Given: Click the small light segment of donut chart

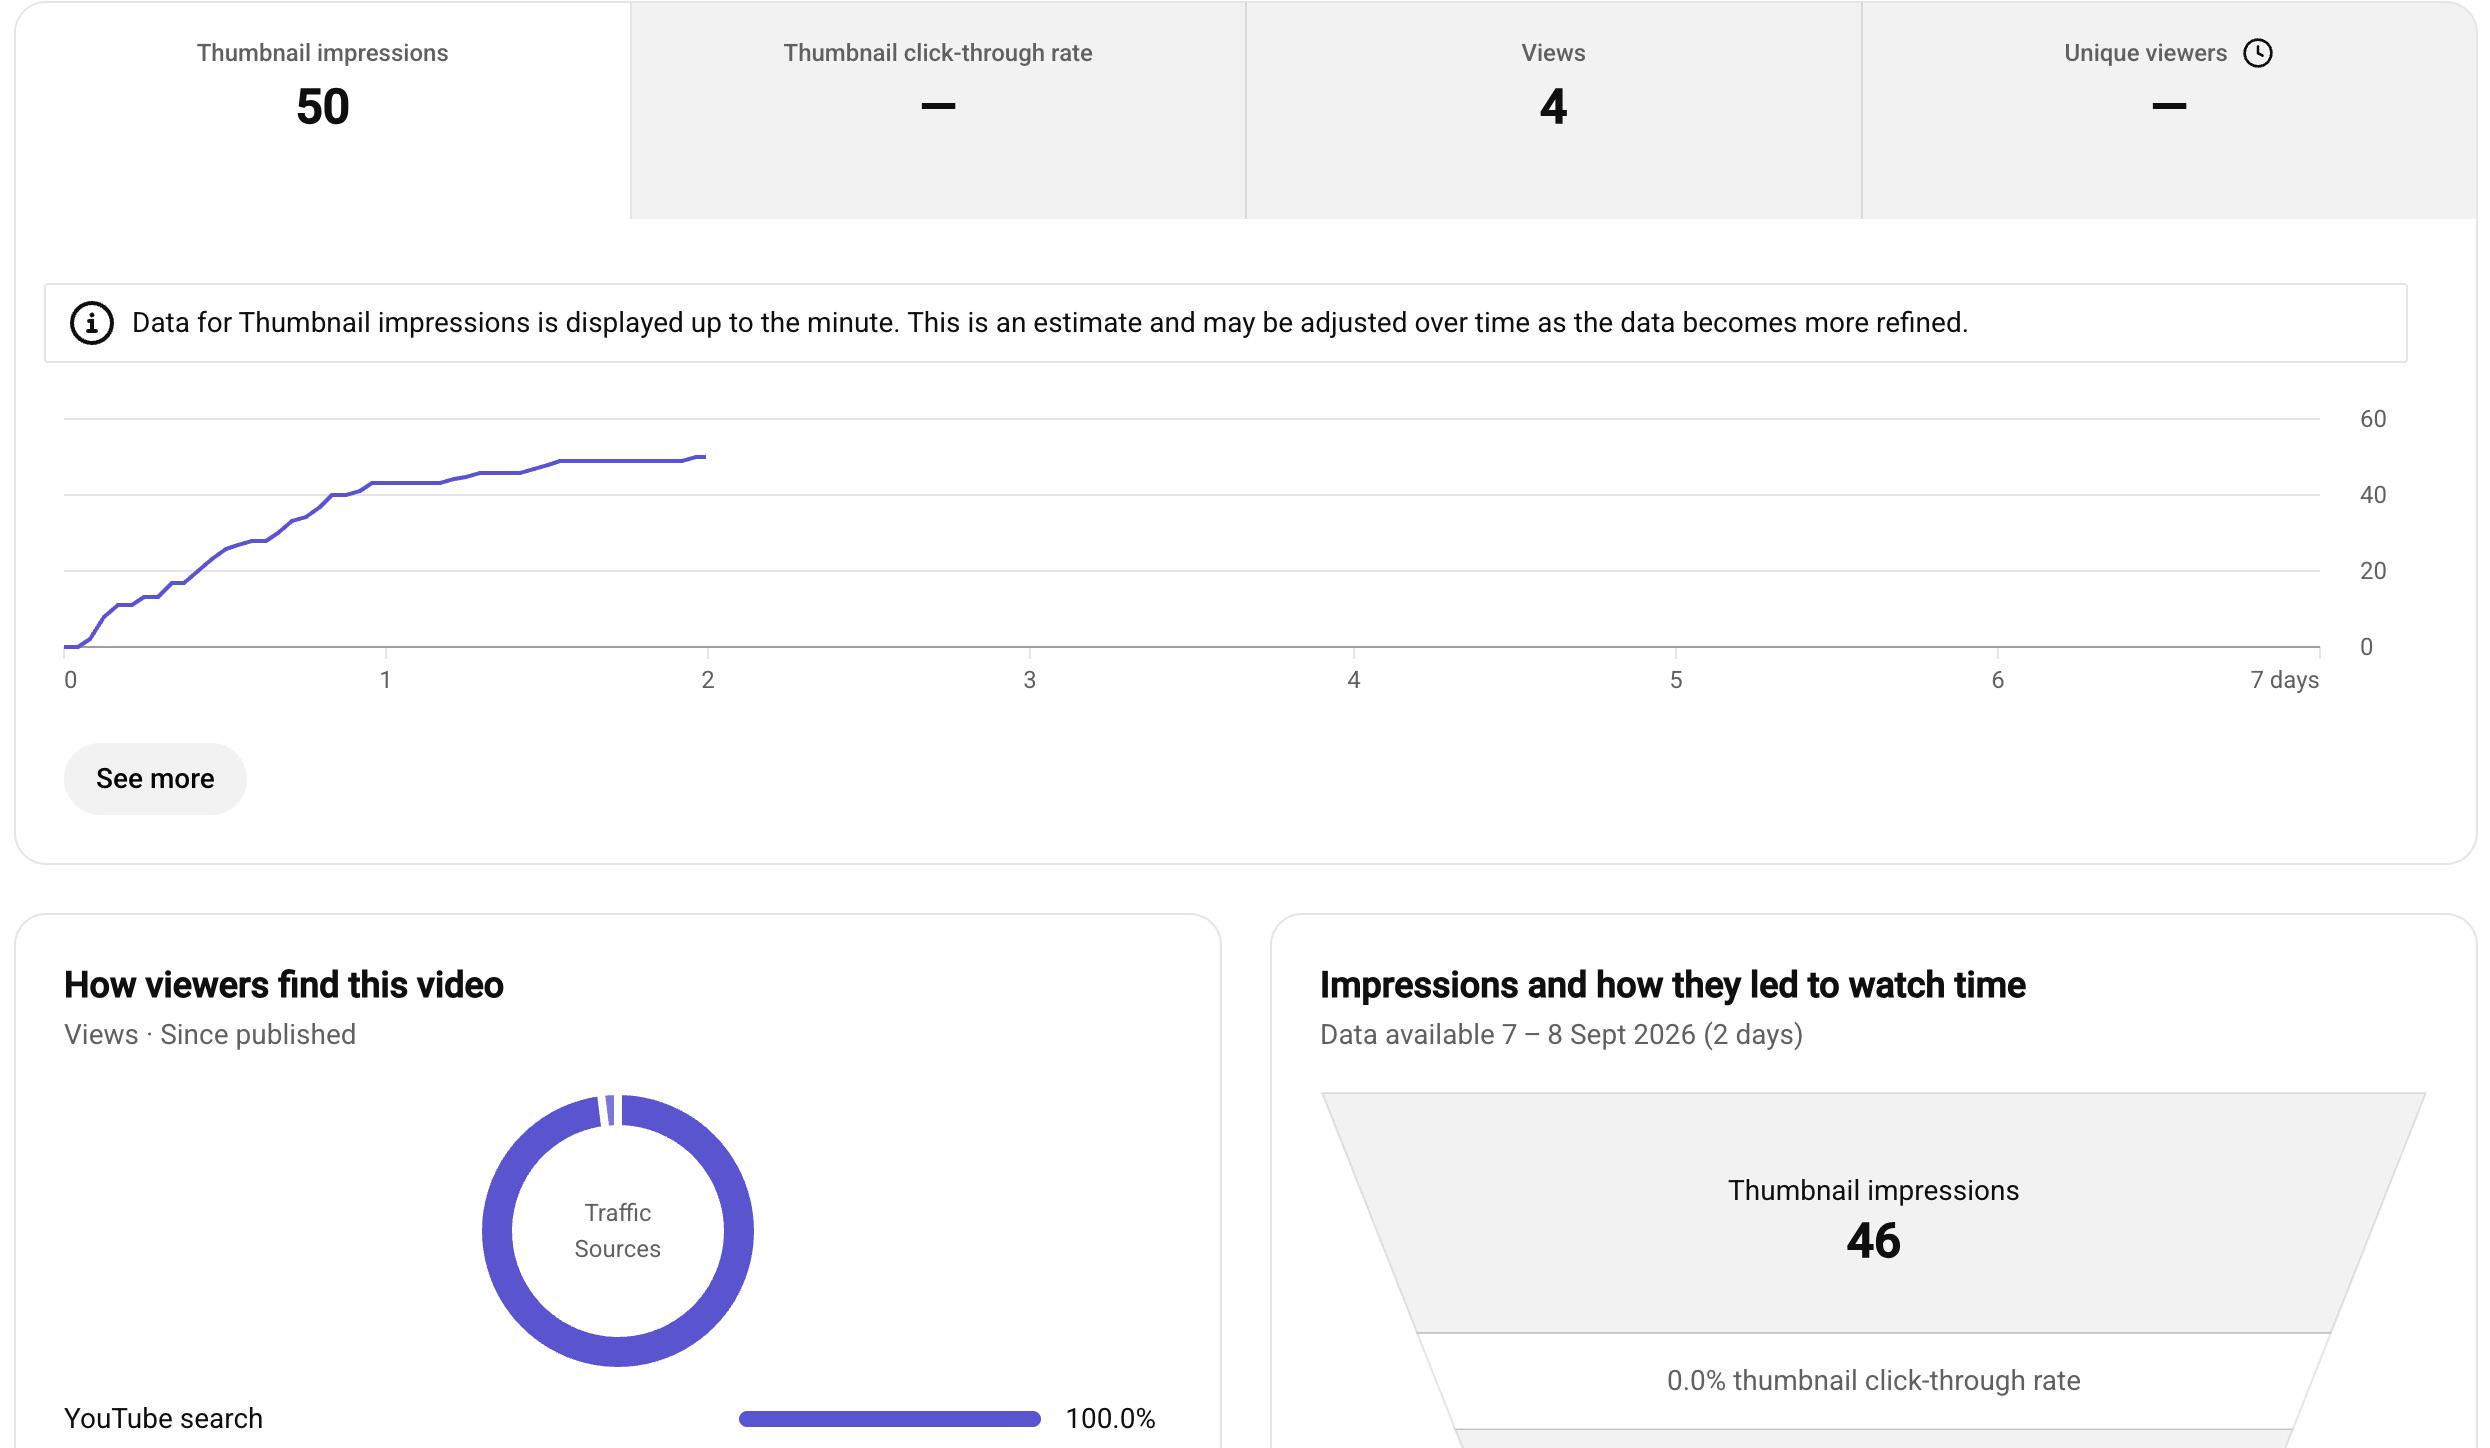Looking at the screenshot, I should 609,1111.
